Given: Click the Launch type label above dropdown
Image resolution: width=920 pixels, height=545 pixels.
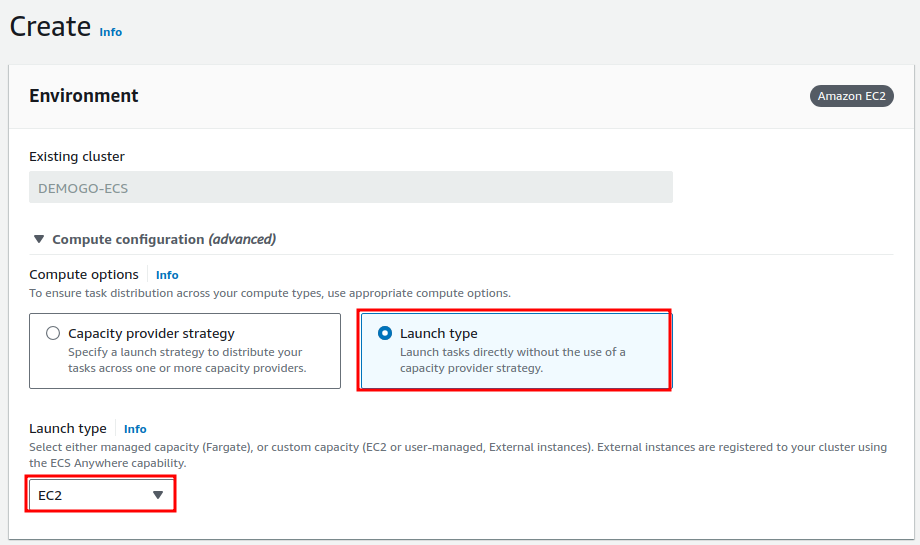Looking at the screenshot, I should (x=68, y=429).
